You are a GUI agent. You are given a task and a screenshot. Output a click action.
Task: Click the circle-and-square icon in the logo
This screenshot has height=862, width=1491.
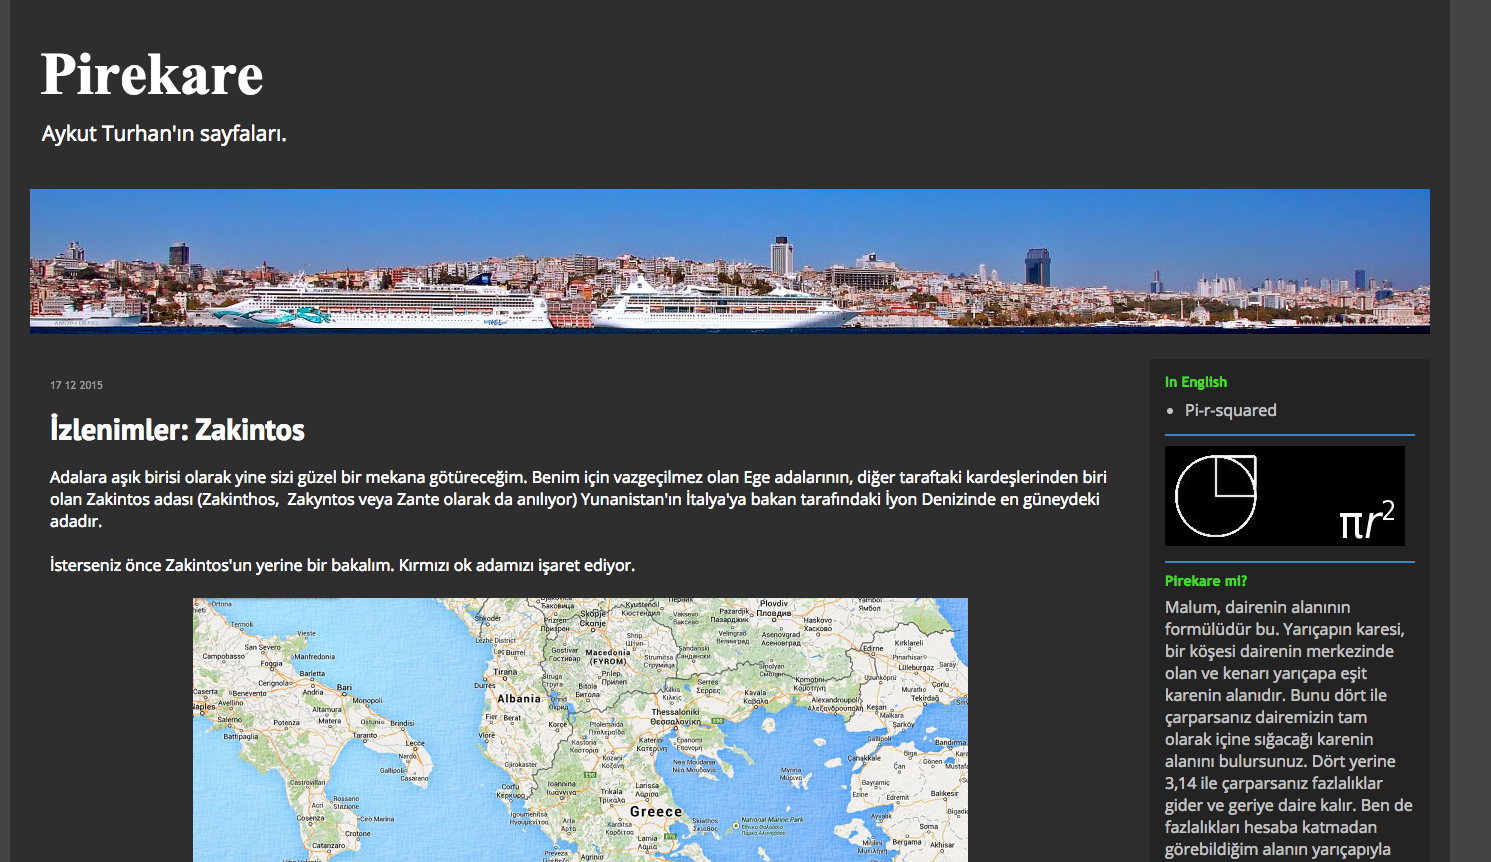tap(1216, 495)
